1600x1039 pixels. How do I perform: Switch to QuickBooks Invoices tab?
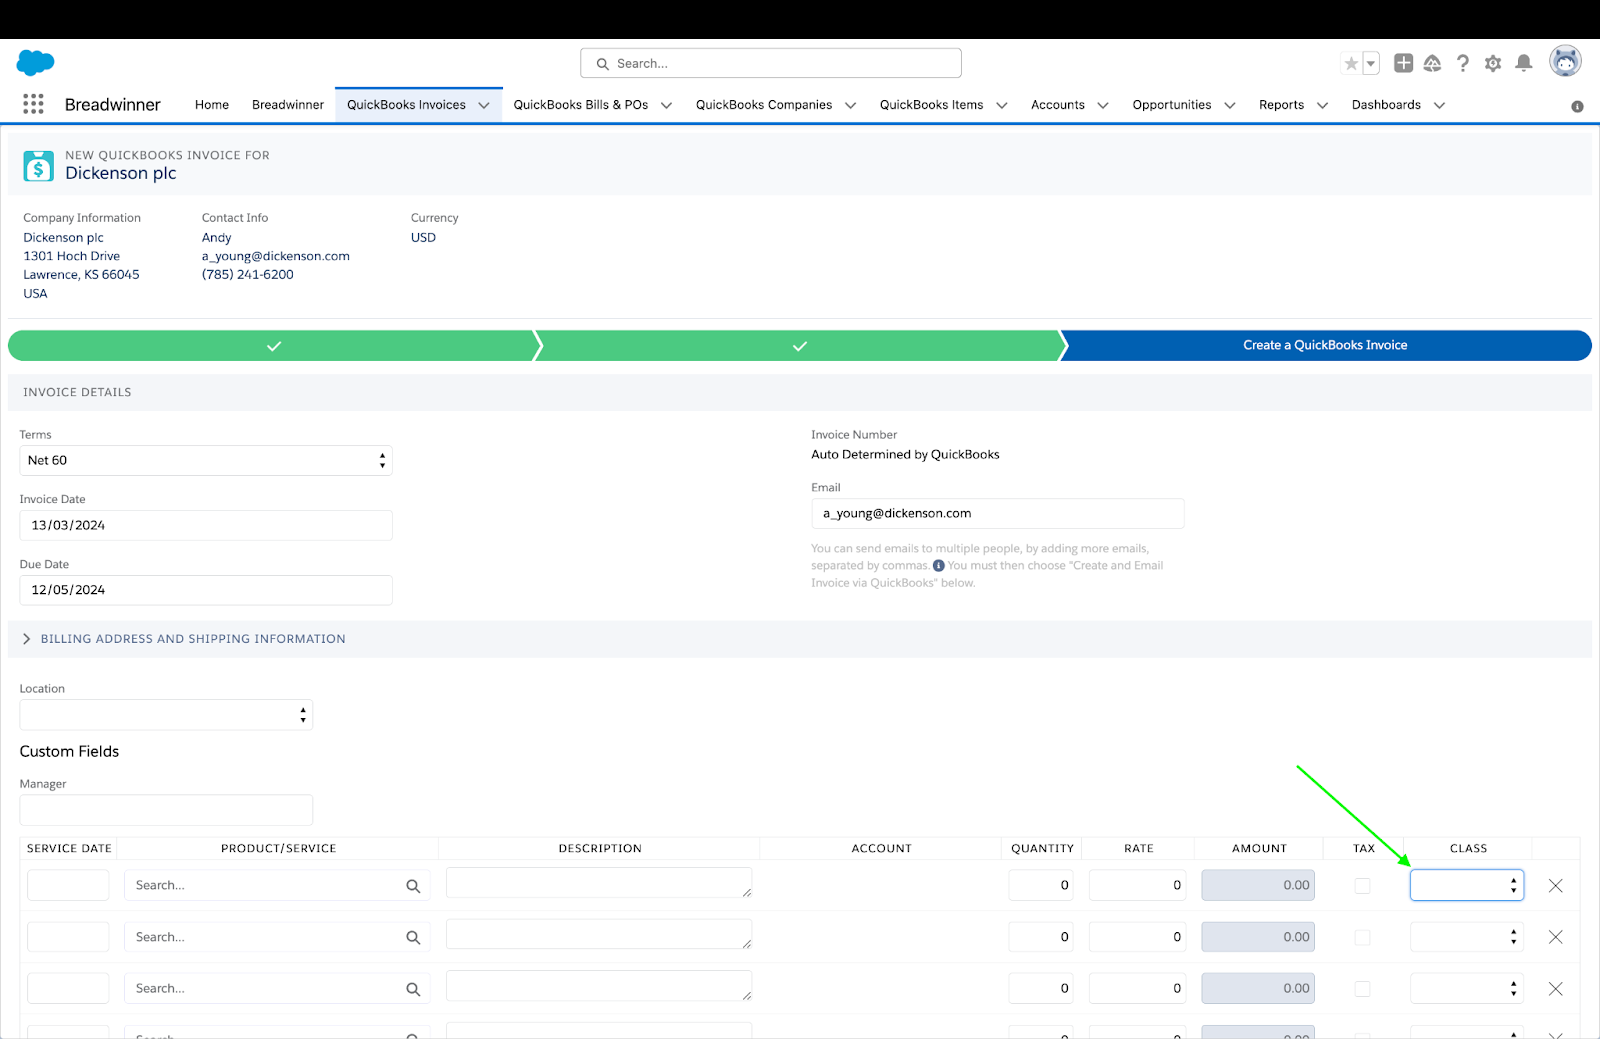pyautogui.click(x=406, y=105)
